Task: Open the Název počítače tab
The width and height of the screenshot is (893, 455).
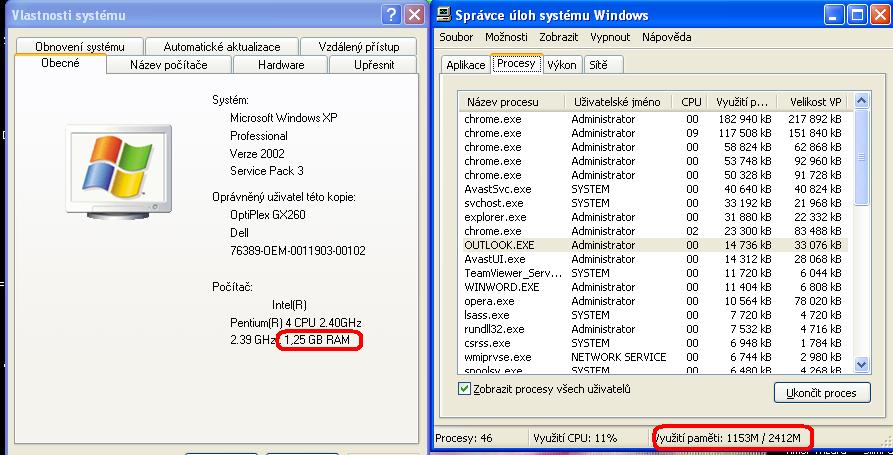Action: click(169, 65)
